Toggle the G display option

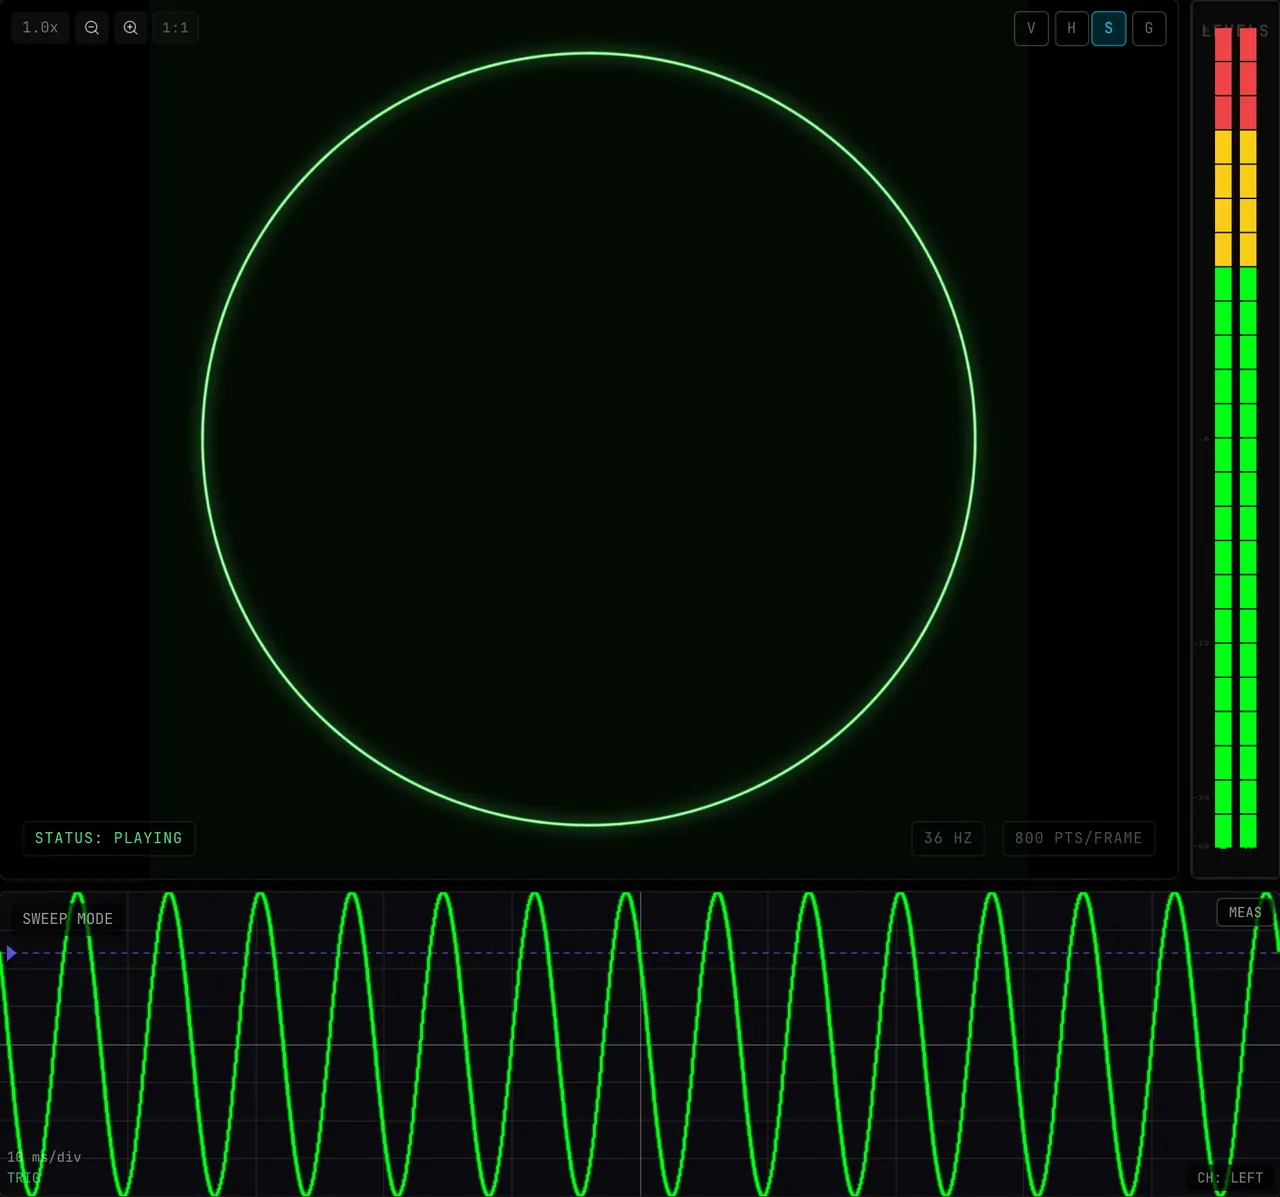click(1149, 28)
